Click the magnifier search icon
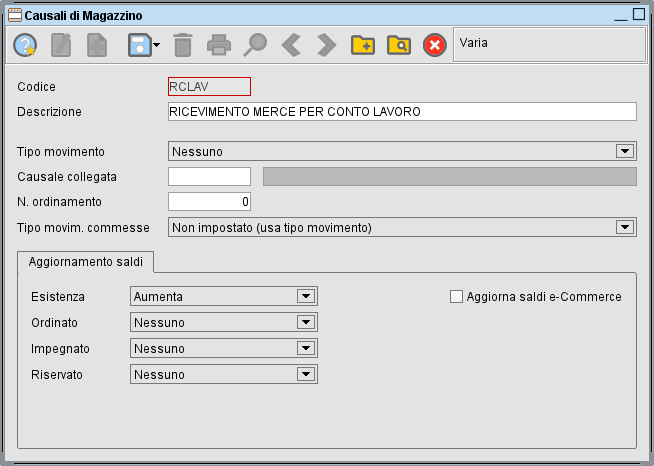Viewport: 654px width, 466px height. pos(256,45)
